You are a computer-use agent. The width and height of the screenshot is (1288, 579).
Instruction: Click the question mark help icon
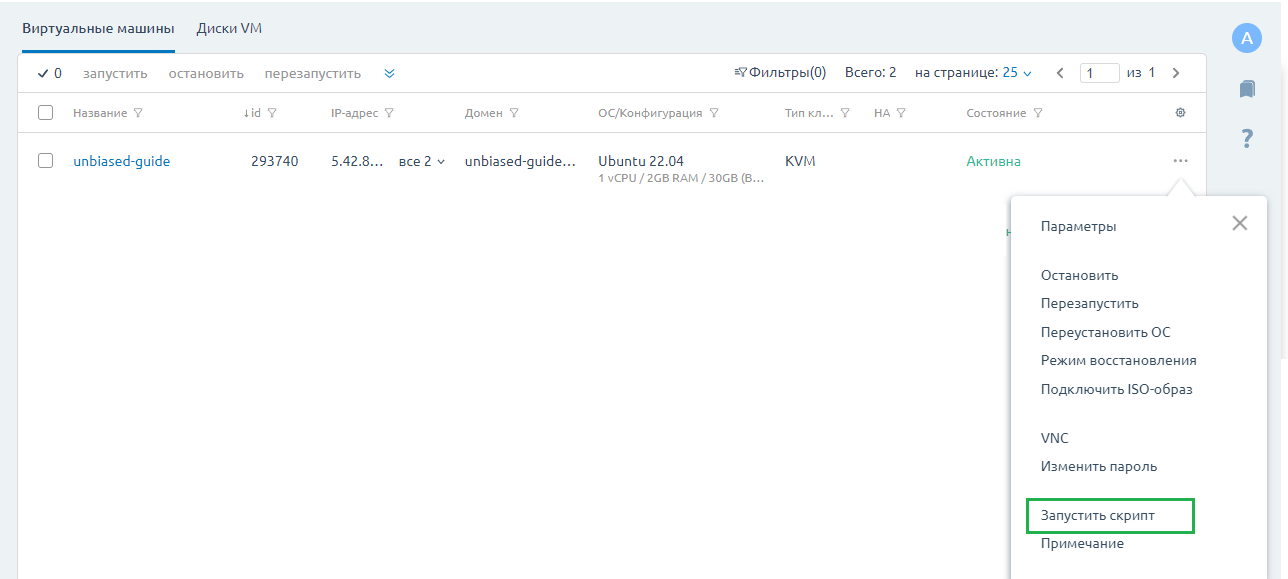1246,139
